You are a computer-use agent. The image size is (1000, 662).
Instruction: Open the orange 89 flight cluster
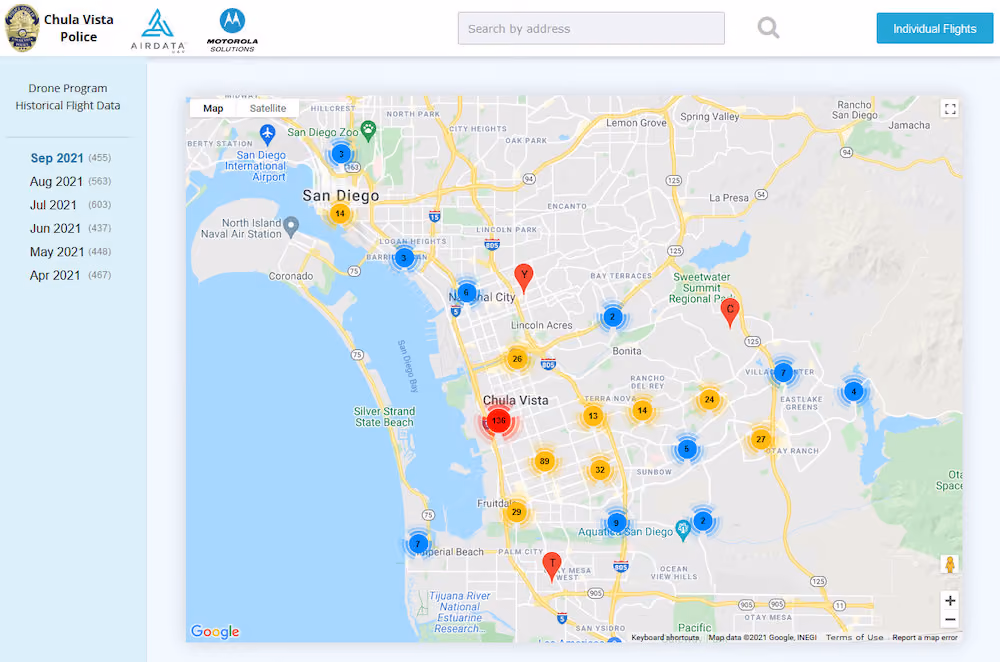544,461
